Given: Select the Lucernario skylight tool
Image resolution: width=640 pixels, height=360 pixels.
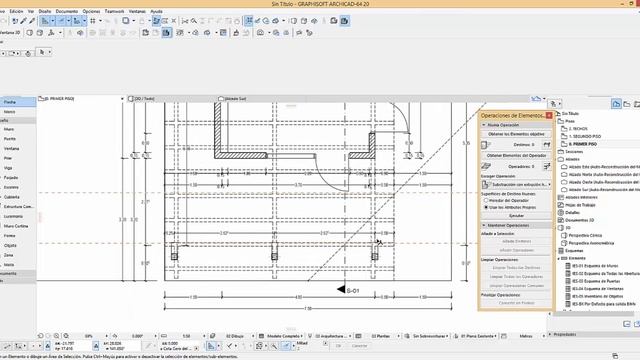Looking at the screenshot, I should 18,216.
